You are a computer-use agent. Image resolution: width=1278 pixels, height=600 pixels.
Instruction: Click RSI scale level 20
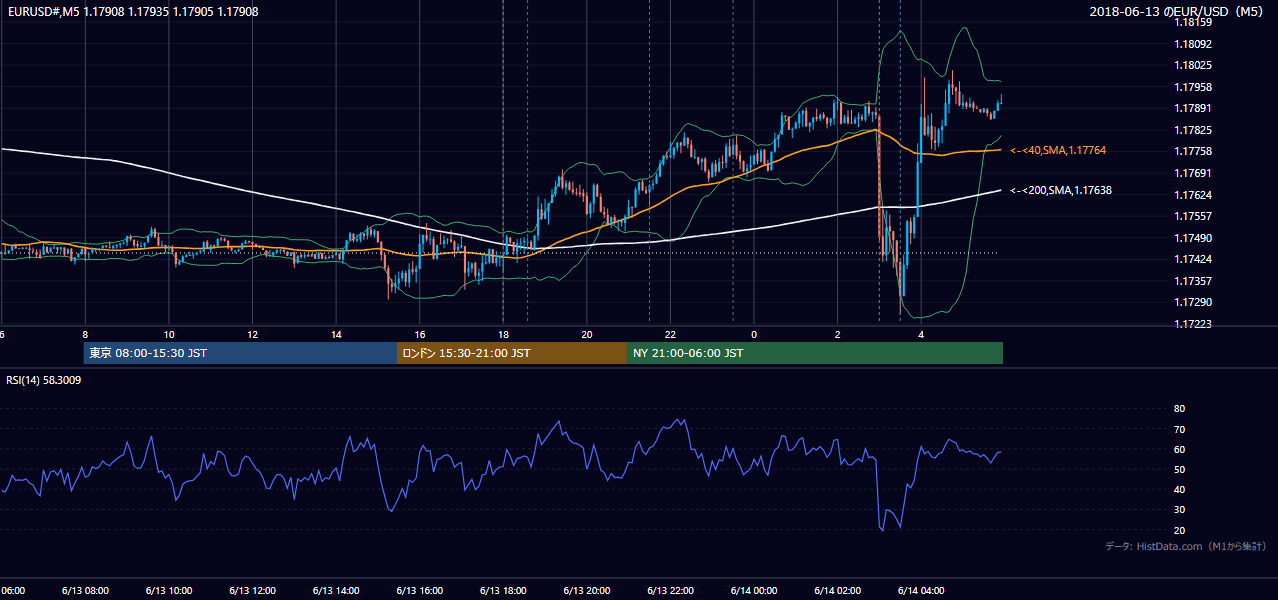coord(1179,530)
